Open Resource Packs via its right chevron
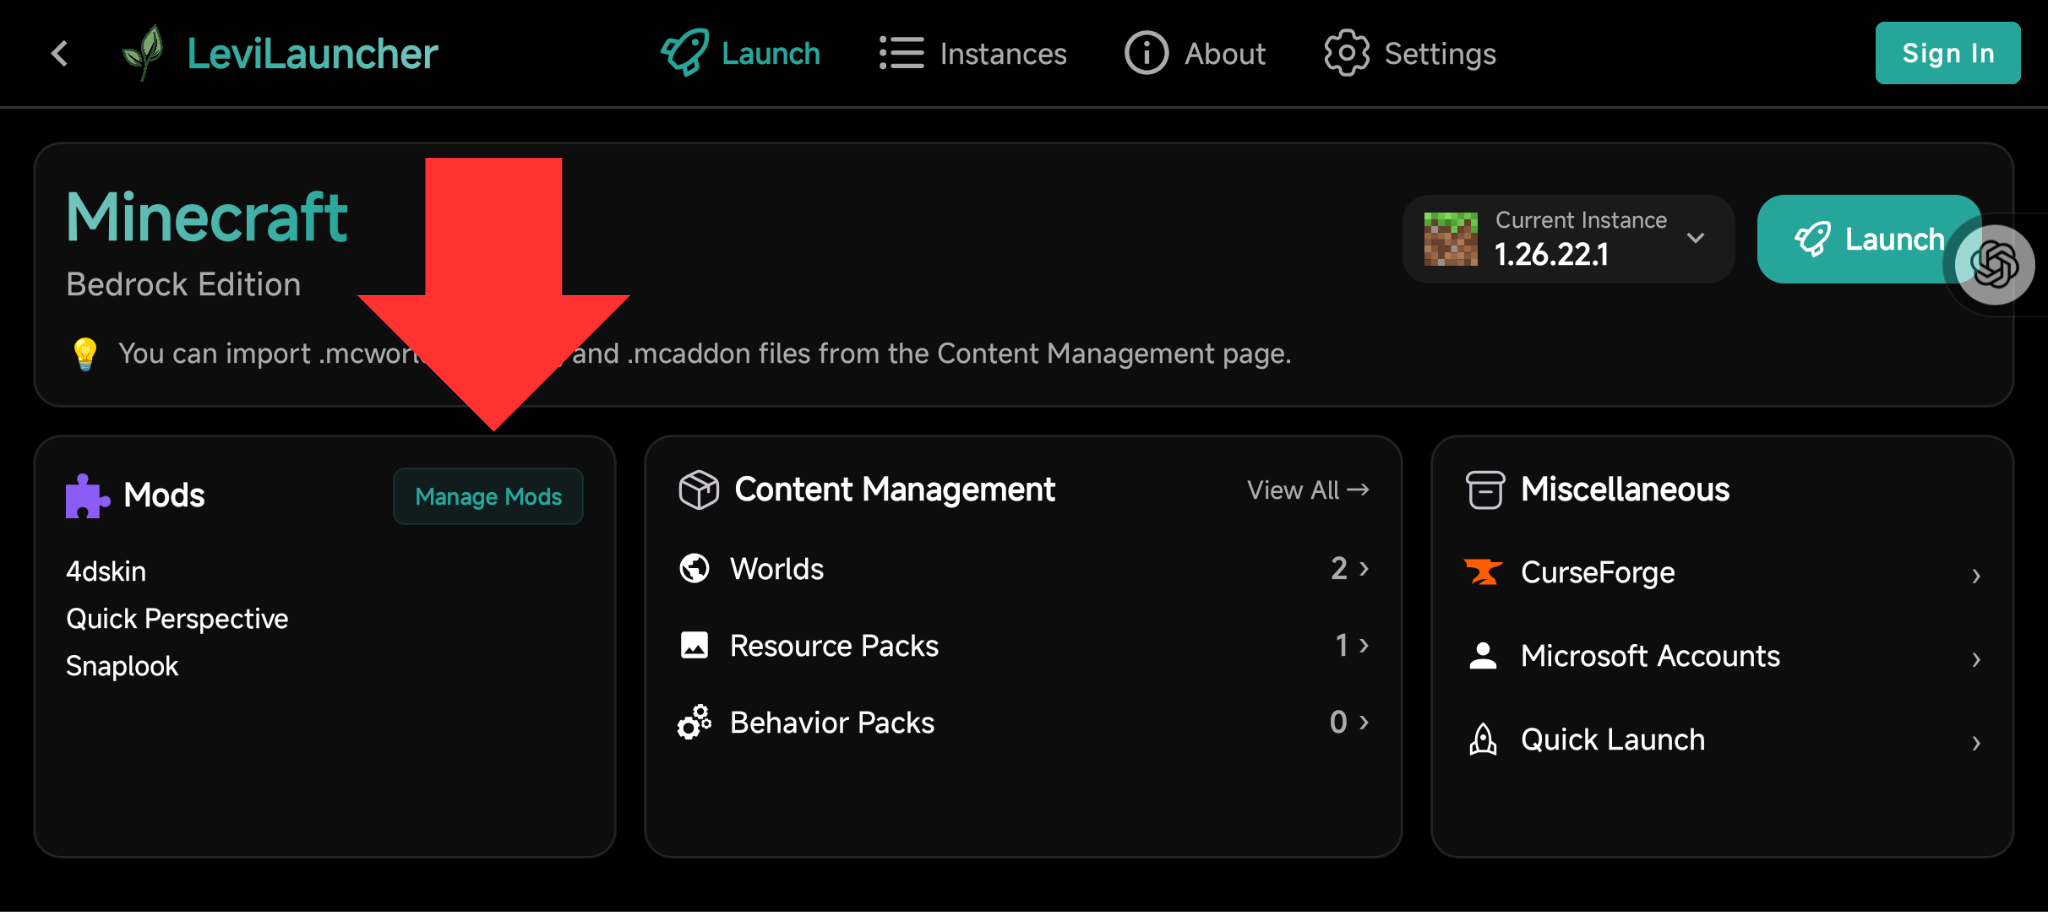Viewport: 2048px width, 912px height. tap(1364, 645)
